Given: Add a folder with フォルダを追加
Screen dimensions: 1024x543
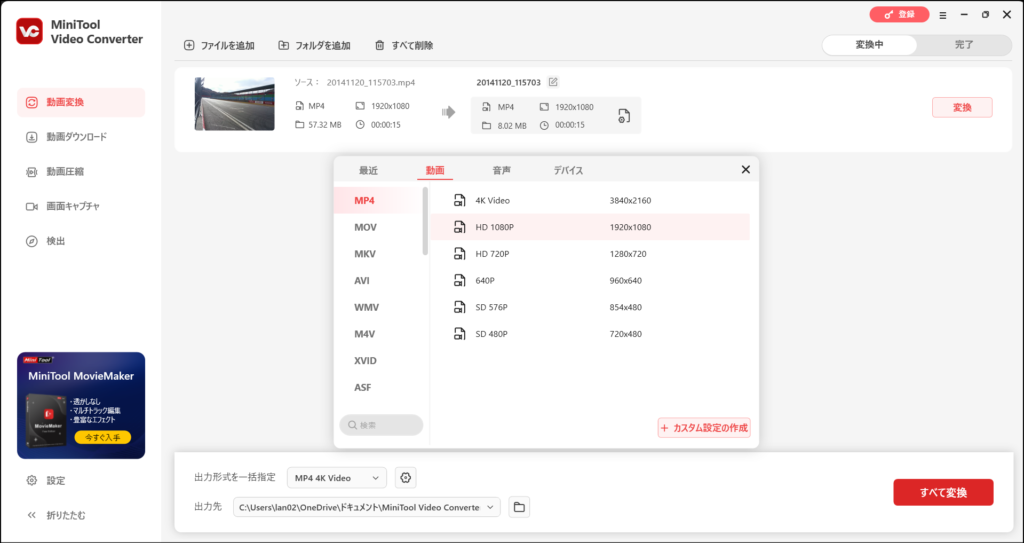Looking at the screenshot, I should (314, 46).
